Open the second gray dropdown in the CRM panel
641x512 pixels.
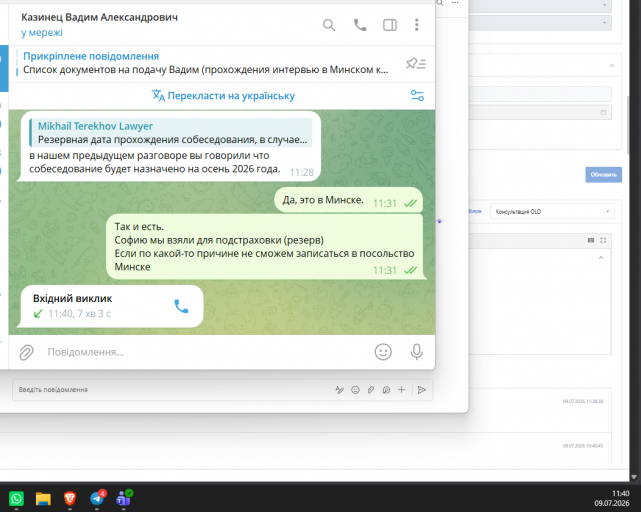(540, 22)
